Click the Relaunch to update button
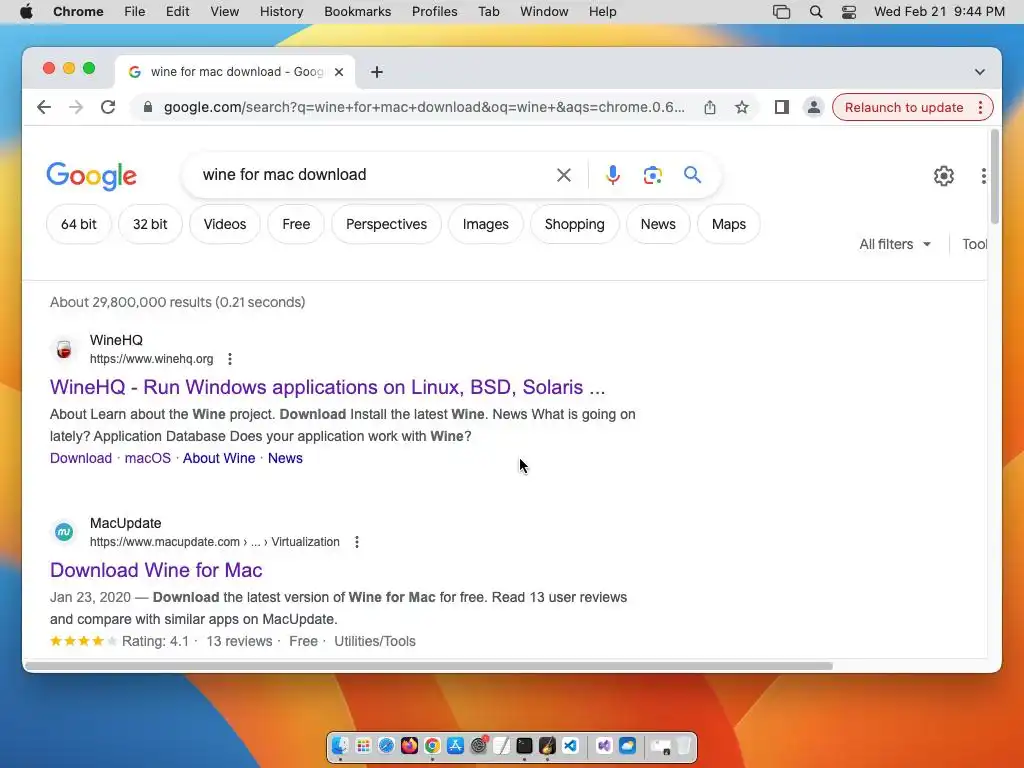Screen dimensions: 1024x768 (x=904, y=107)
